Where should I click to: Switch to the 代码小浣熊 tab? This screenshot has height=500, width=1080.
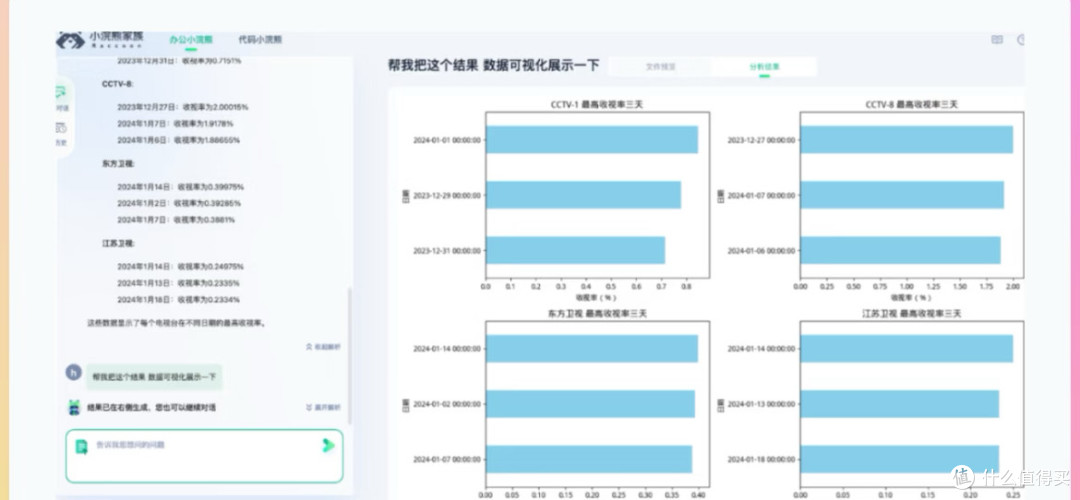tap(260, 39)
